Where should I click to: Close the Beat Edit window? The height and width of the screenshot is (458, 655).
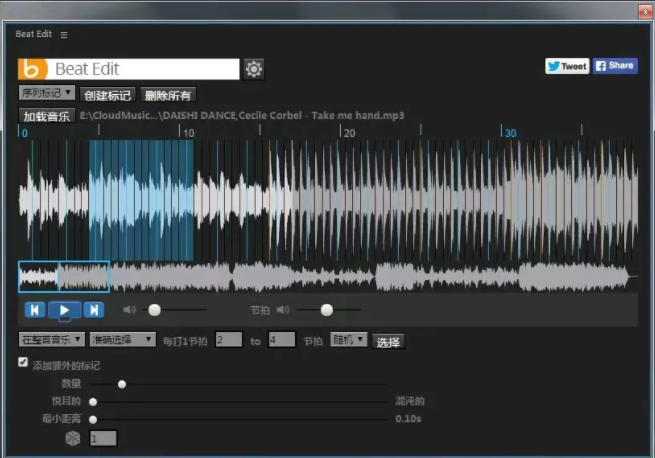click(645, 11)
